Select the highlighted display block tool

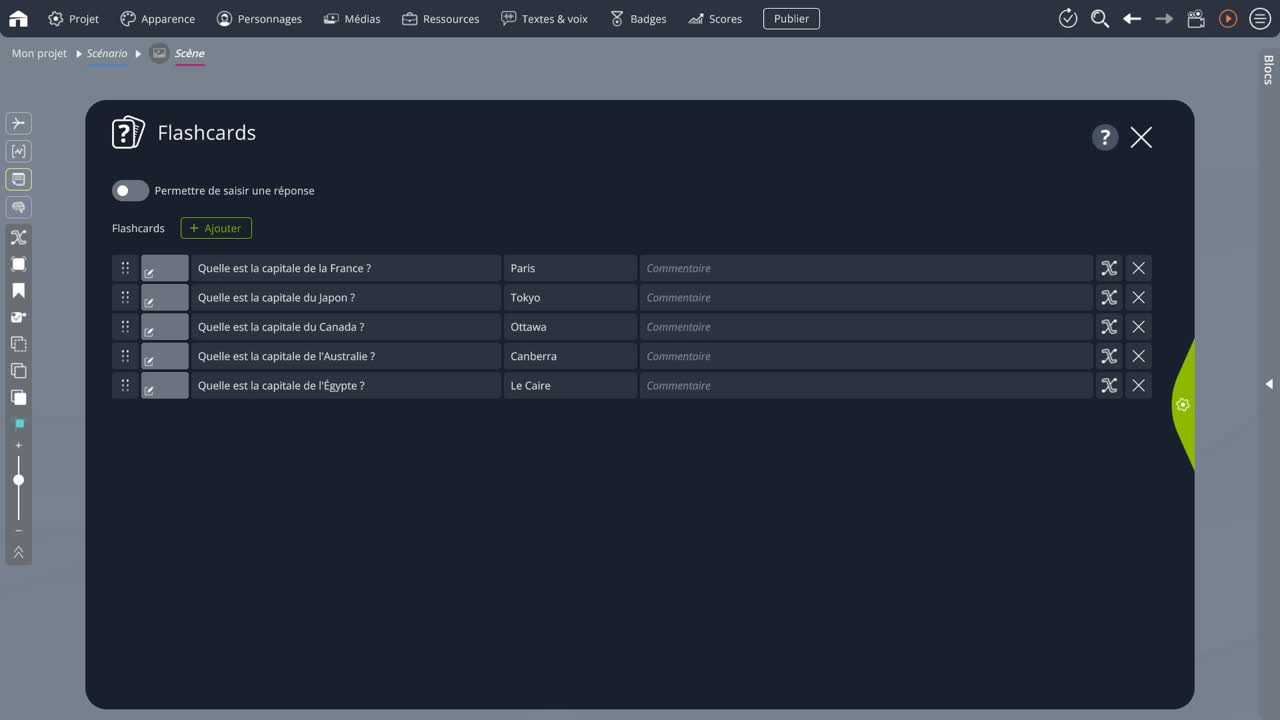click(18, 179)
